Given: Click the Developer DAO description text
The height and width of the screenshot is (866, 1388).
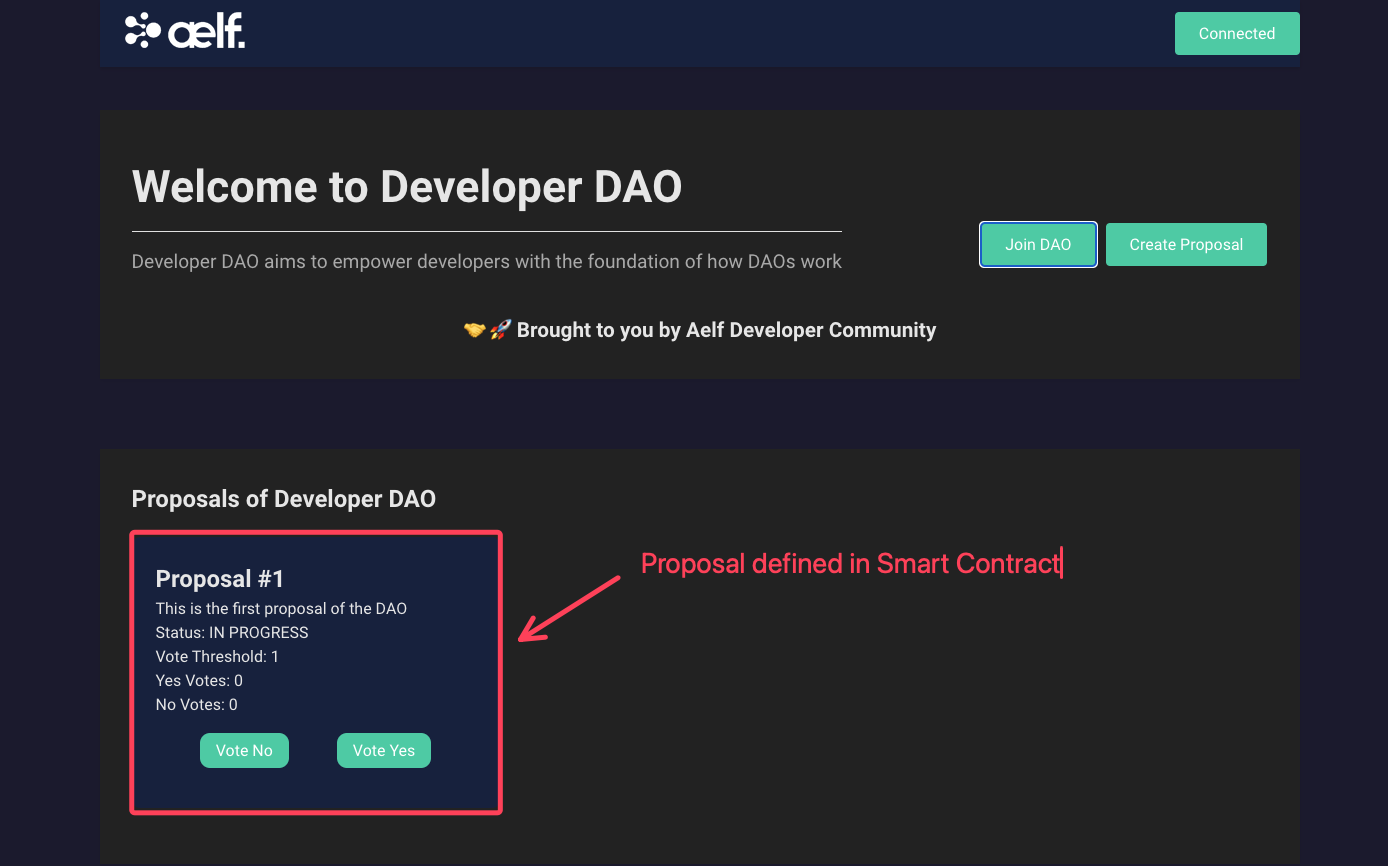Looking at the screenshot, I should coord(487,262).
